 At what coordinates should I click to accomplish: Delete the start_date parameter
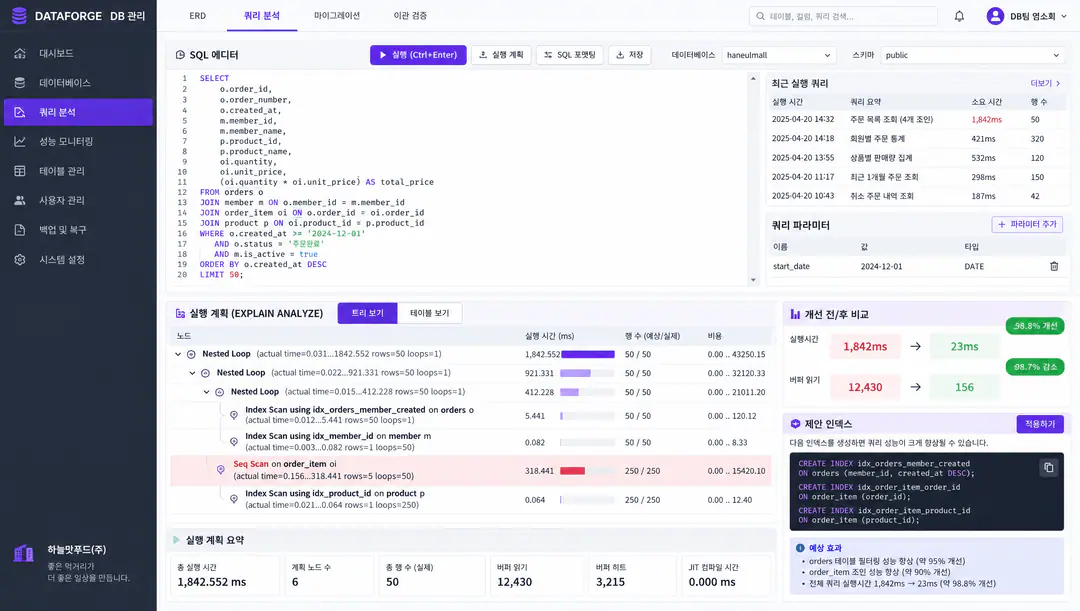point(1054,266)
